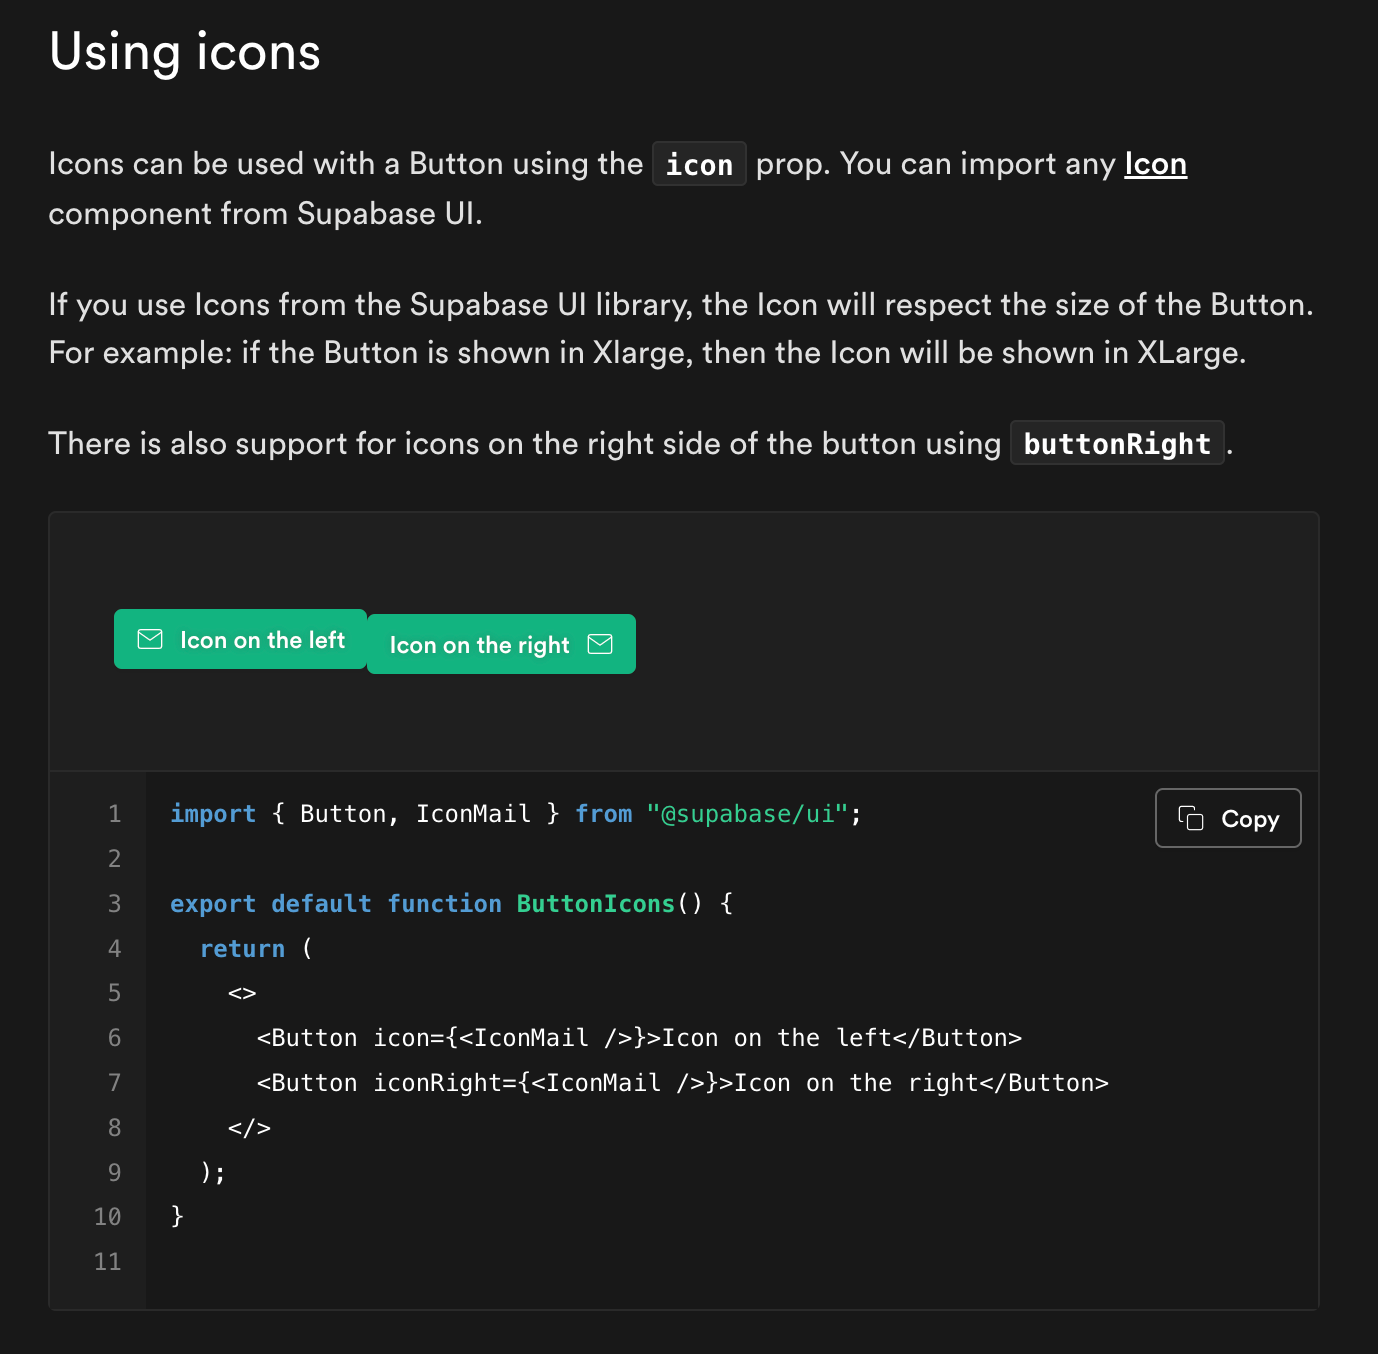Screen dimensions: 1378x1354
Task: Click the inline 'icon' code tag
Action: (699, 164)
